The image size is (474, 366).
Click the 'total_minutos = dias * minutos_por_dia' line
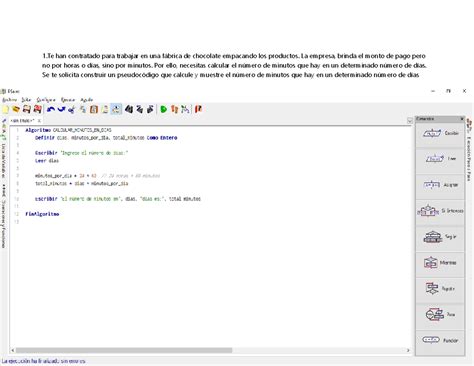coord(82,183)
